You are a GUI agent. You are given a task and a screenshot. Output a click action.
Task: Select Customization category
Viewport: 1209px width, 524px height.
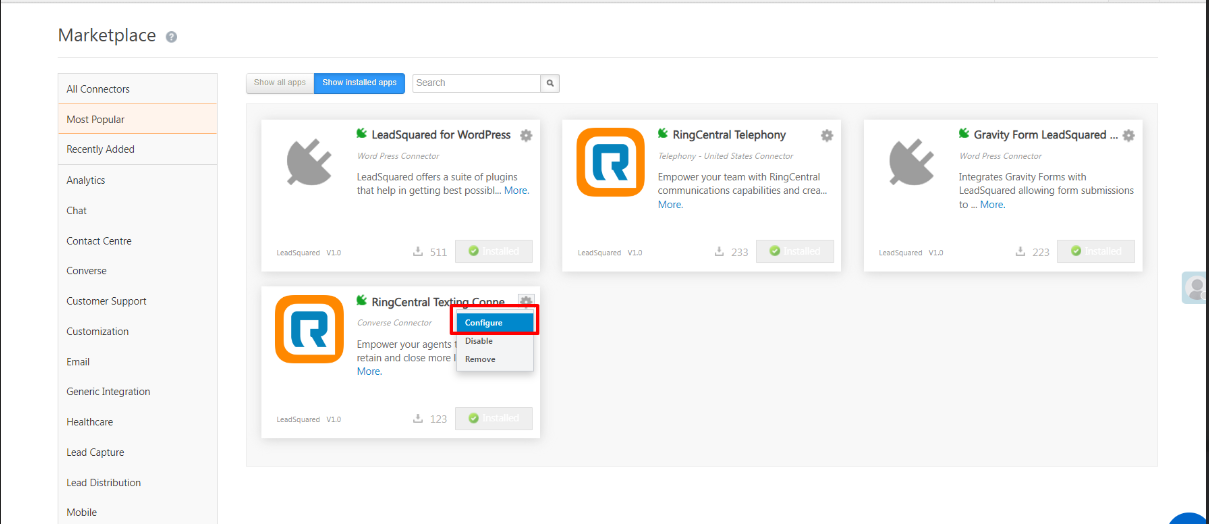pyautogui.click(x=138, y=331)
